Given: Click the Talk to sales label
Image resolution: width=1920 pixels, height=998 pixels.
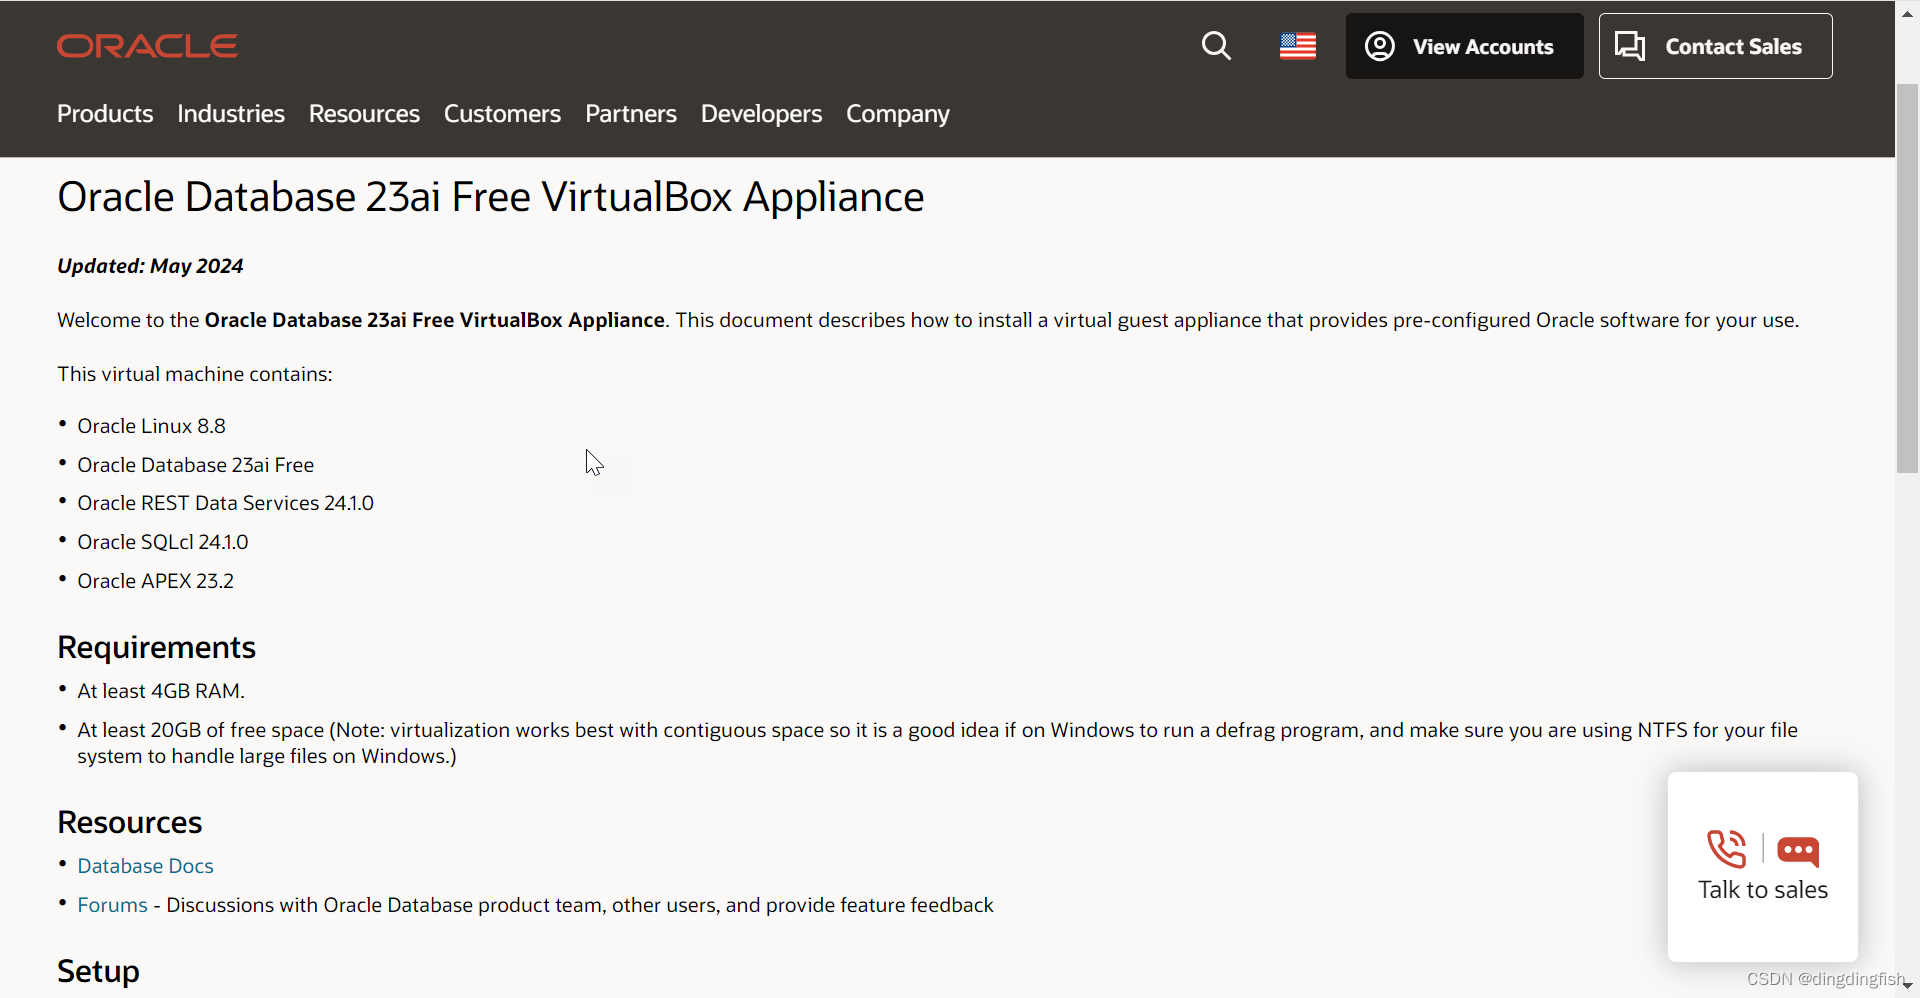Looking at the screenshot, I should click(1762, 890).
